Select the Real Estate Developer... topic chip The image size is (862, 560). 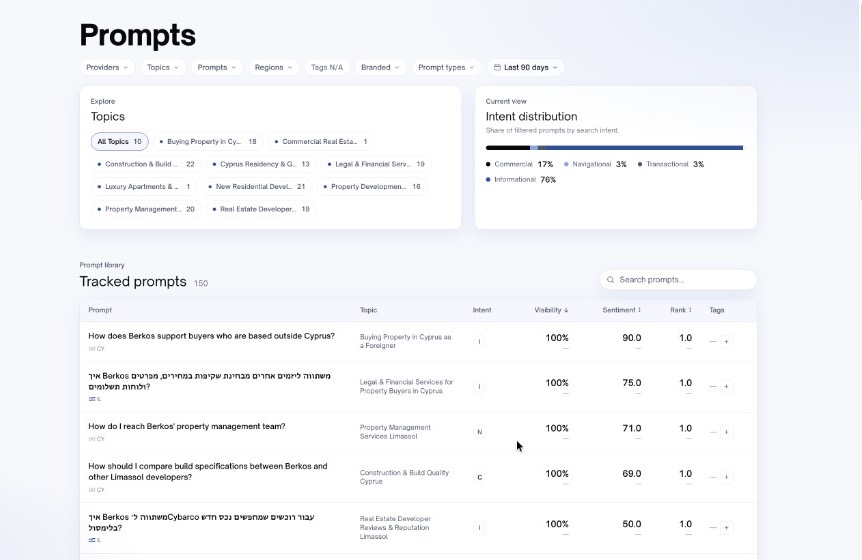click(261, 209)
